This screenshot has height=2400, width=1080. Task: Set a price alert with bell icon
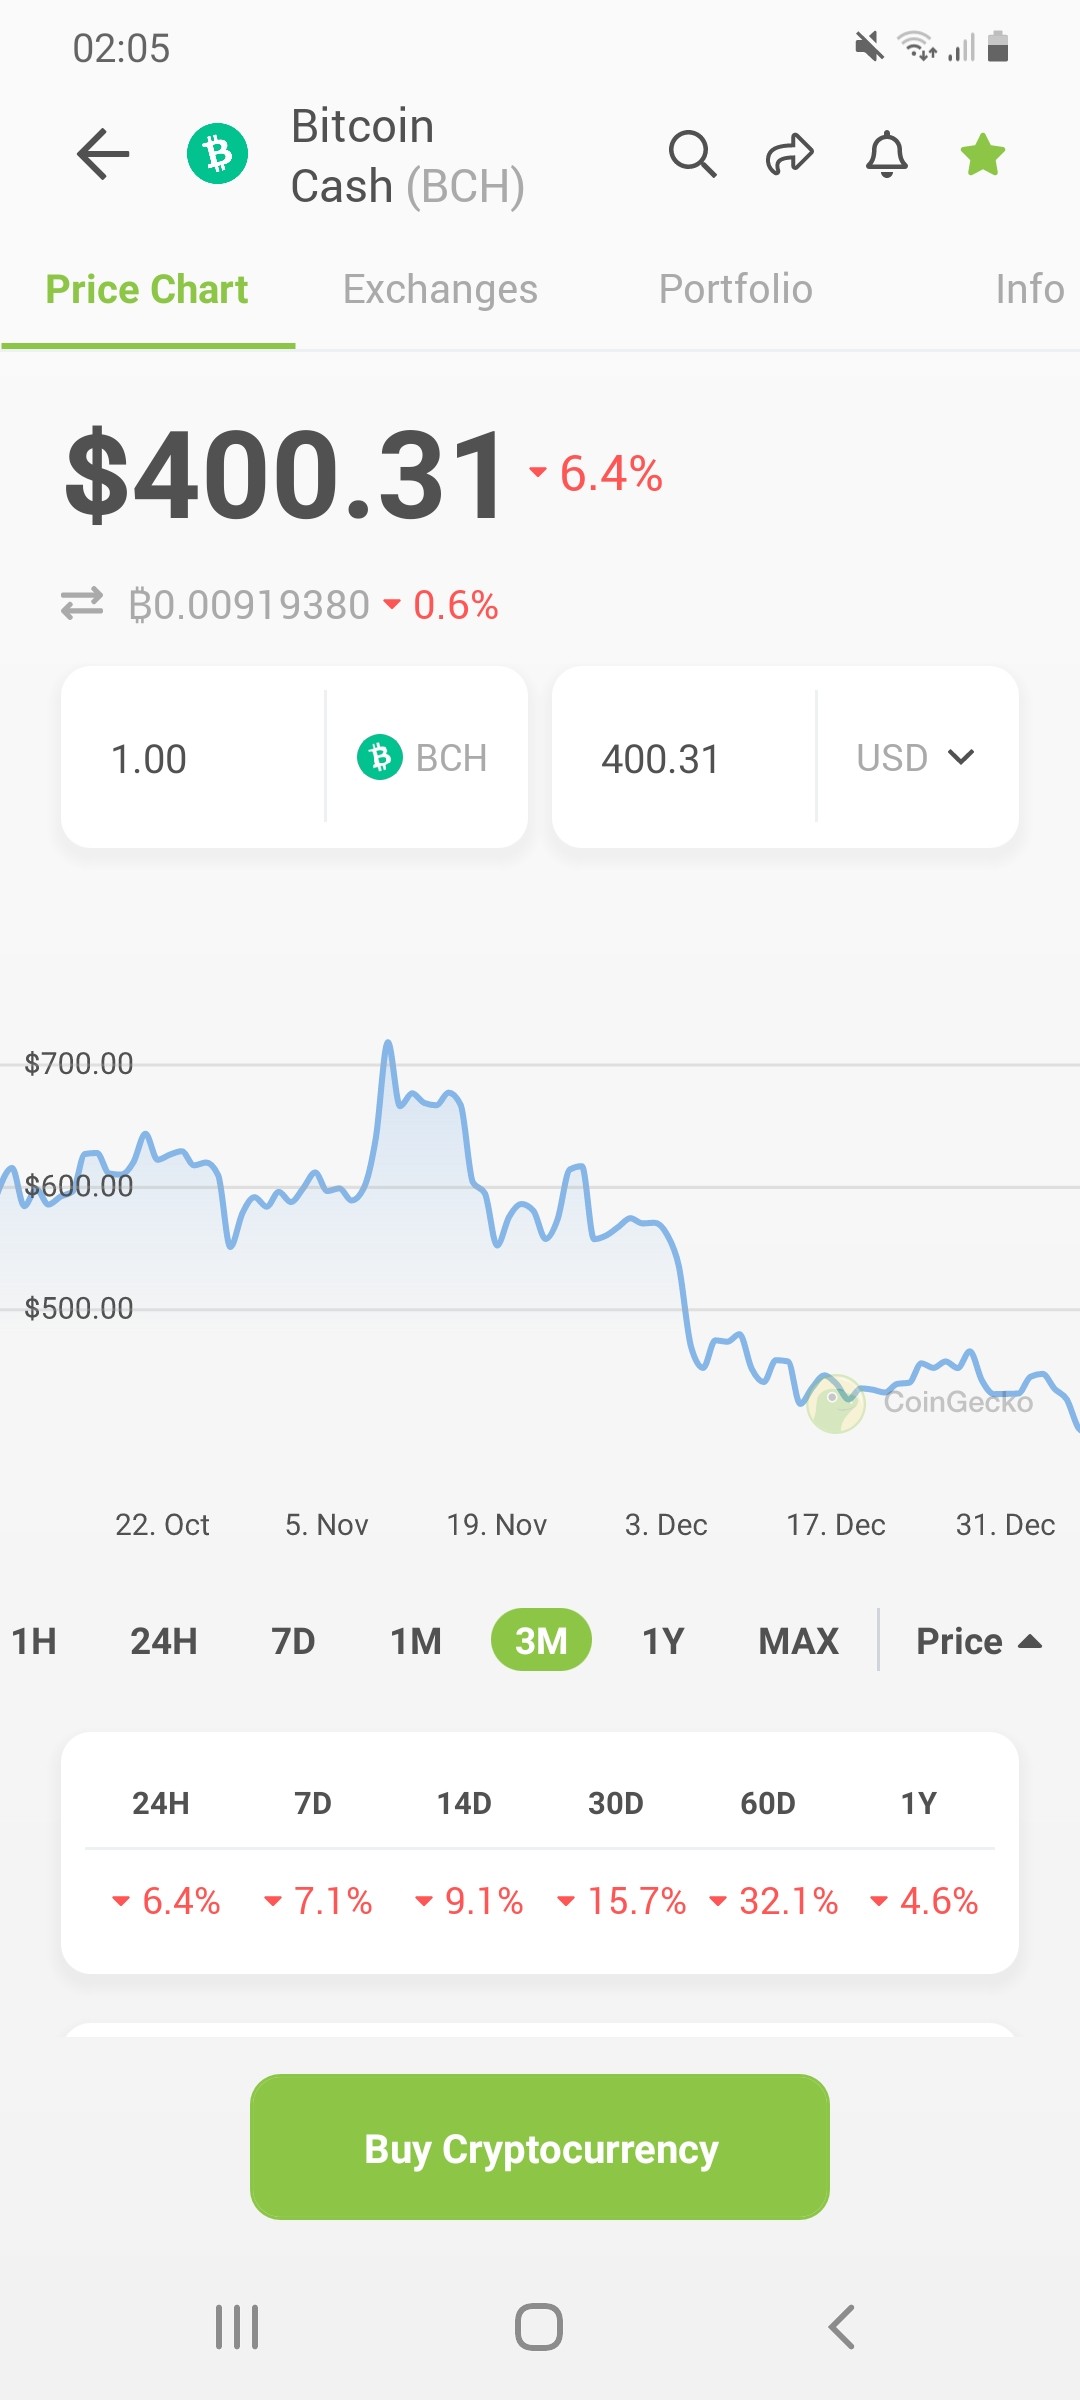(x=886, y=154)
